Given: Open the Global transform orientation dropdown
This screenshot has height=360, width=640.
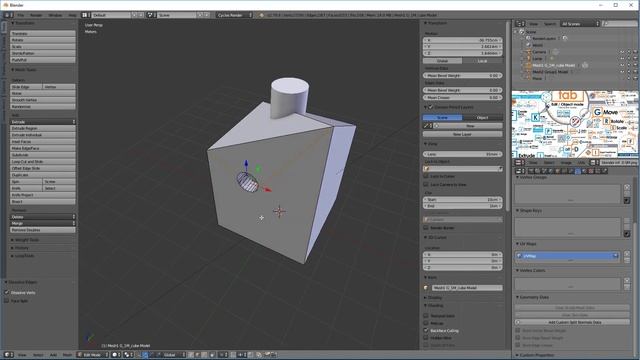Looking at the screenshot, I should click(x=174, y=355).
